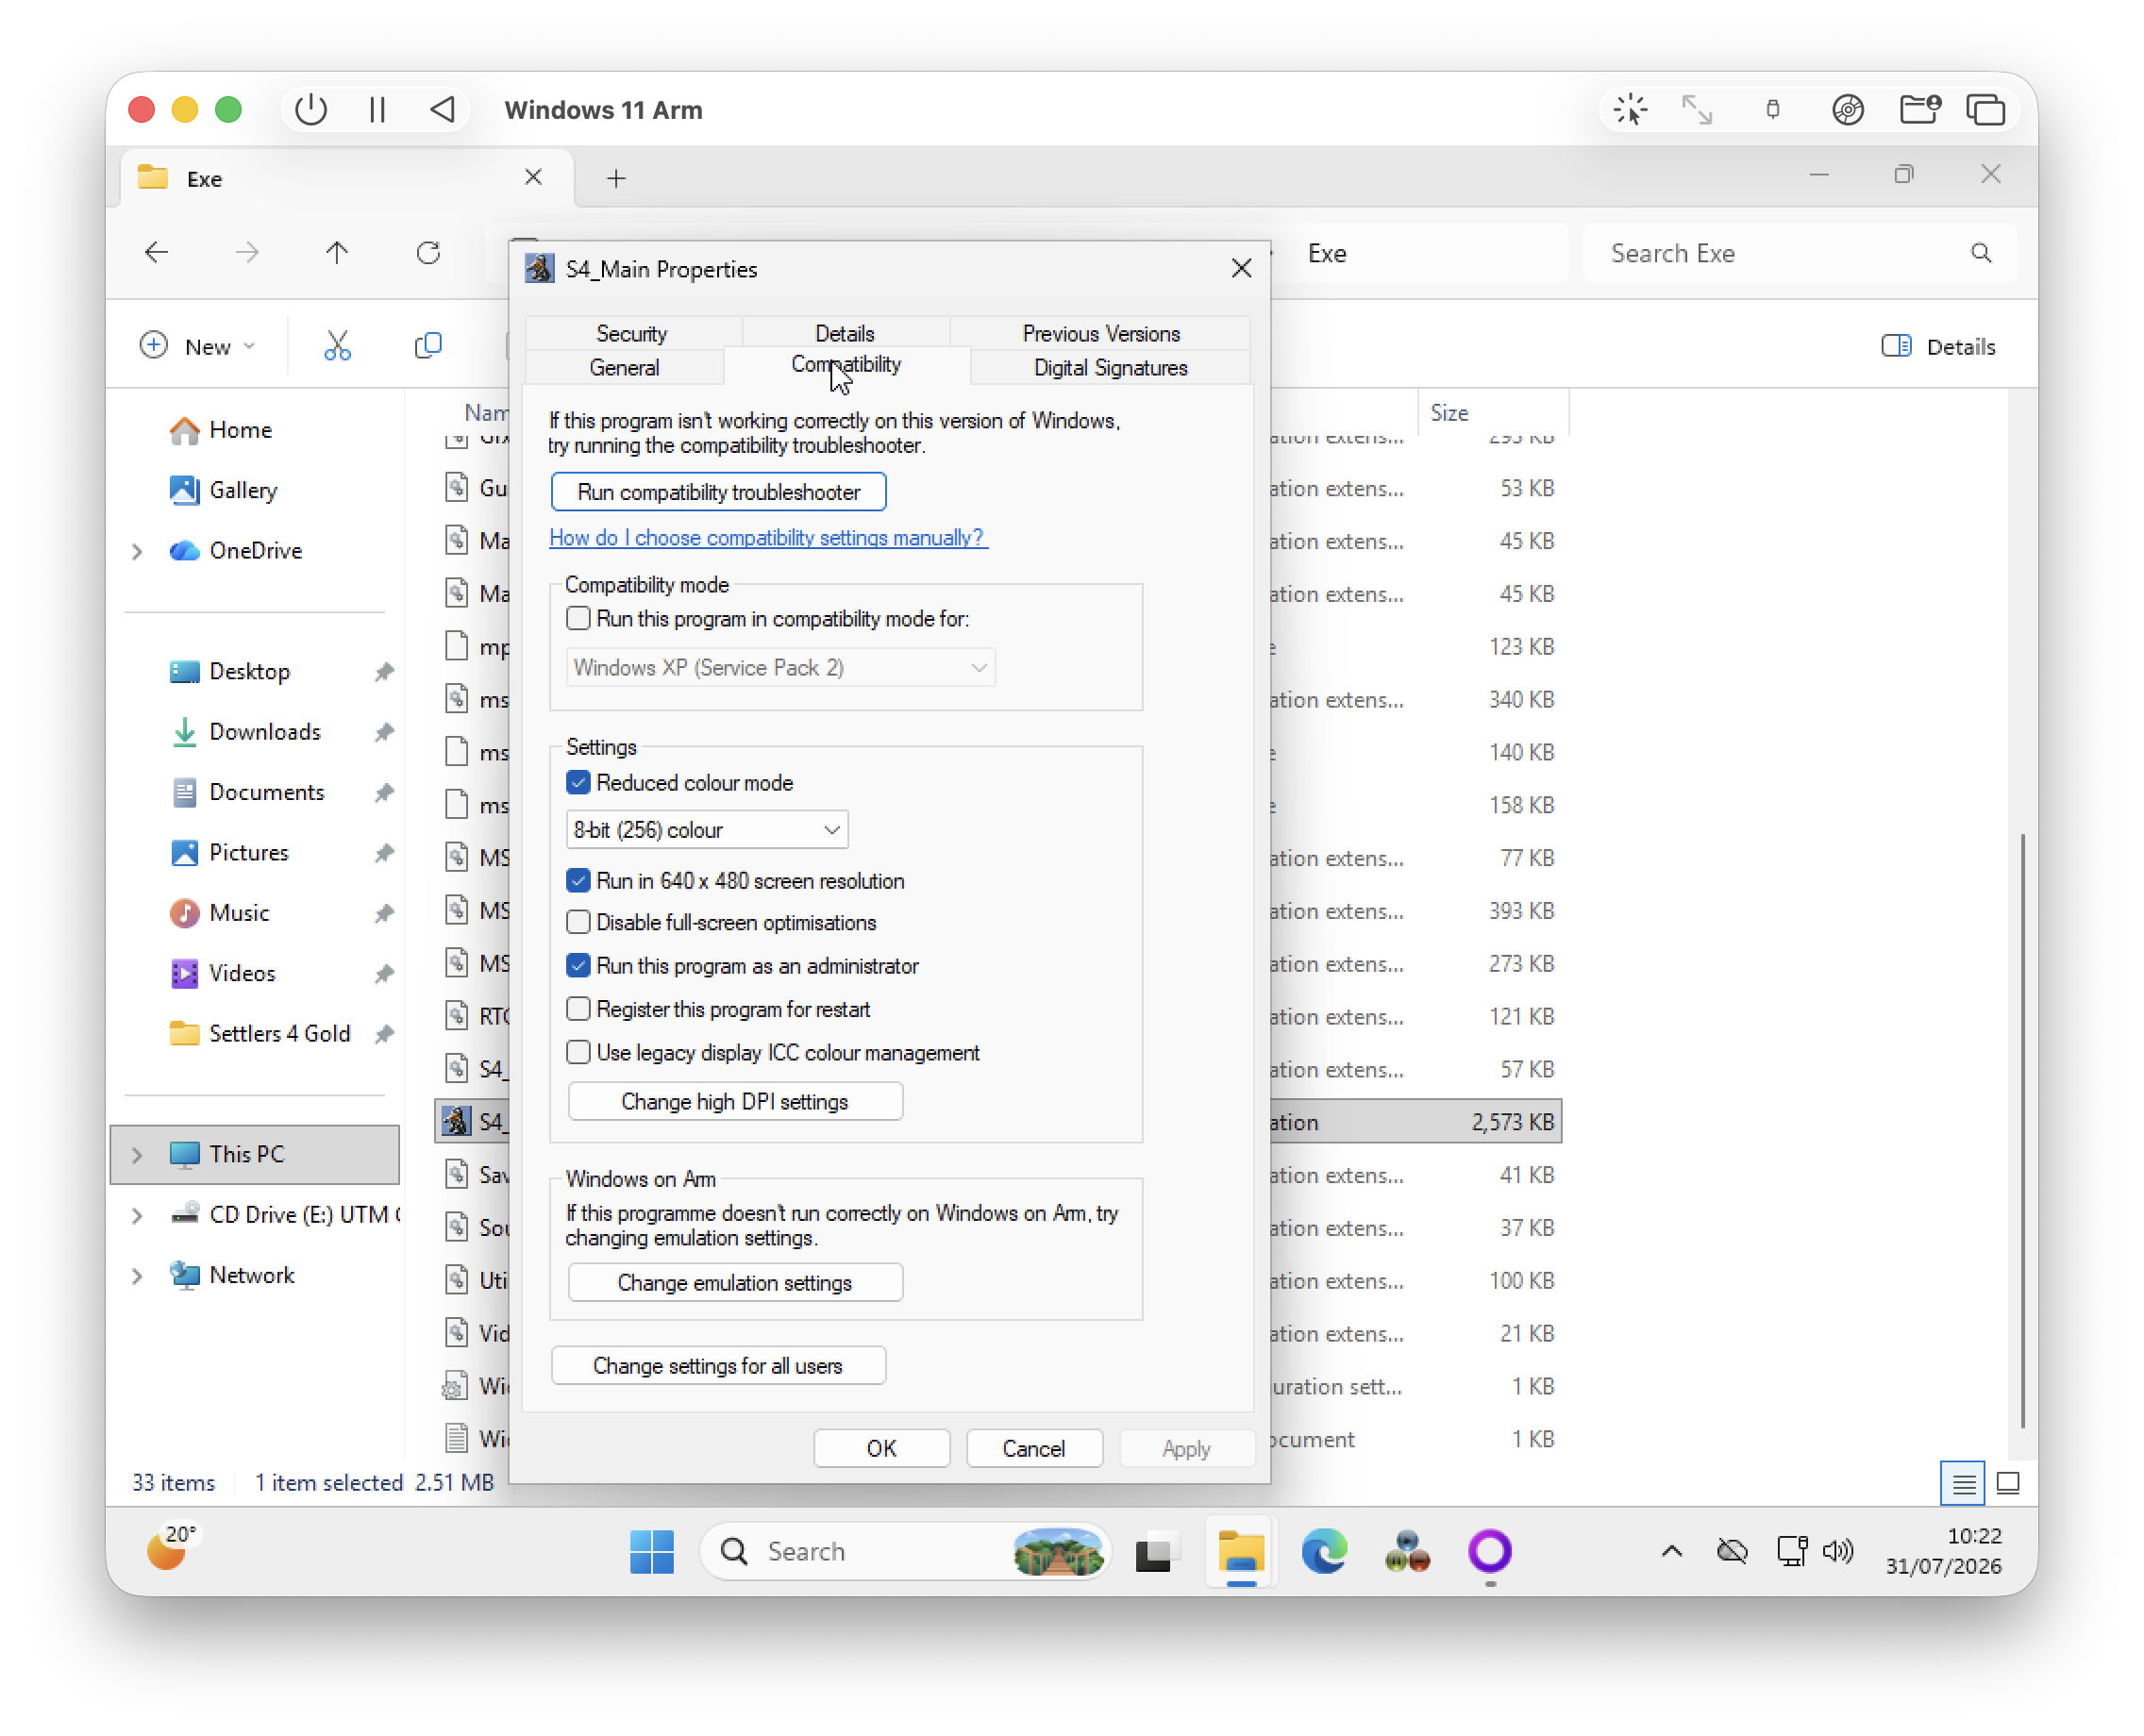Expand the OneDrive tree node

click(x=137, y=551)
